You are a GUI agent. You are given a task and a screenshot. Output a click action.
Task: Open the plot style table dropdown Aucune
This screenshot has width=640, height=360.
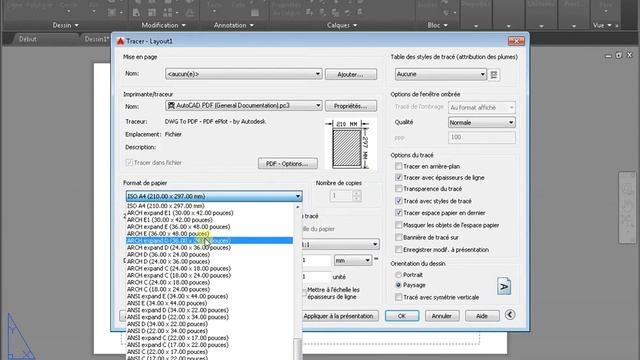[x=441, y=74]
